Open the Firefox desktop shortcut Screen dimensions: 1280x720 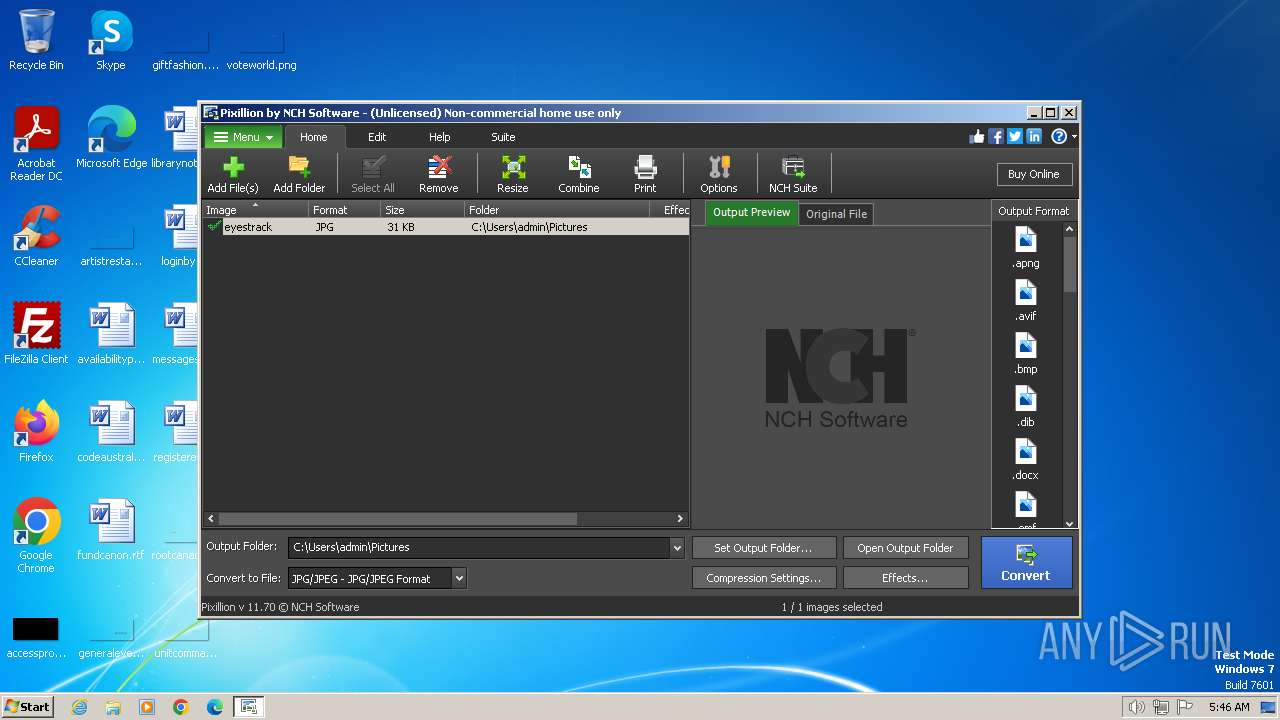[36, 432]
